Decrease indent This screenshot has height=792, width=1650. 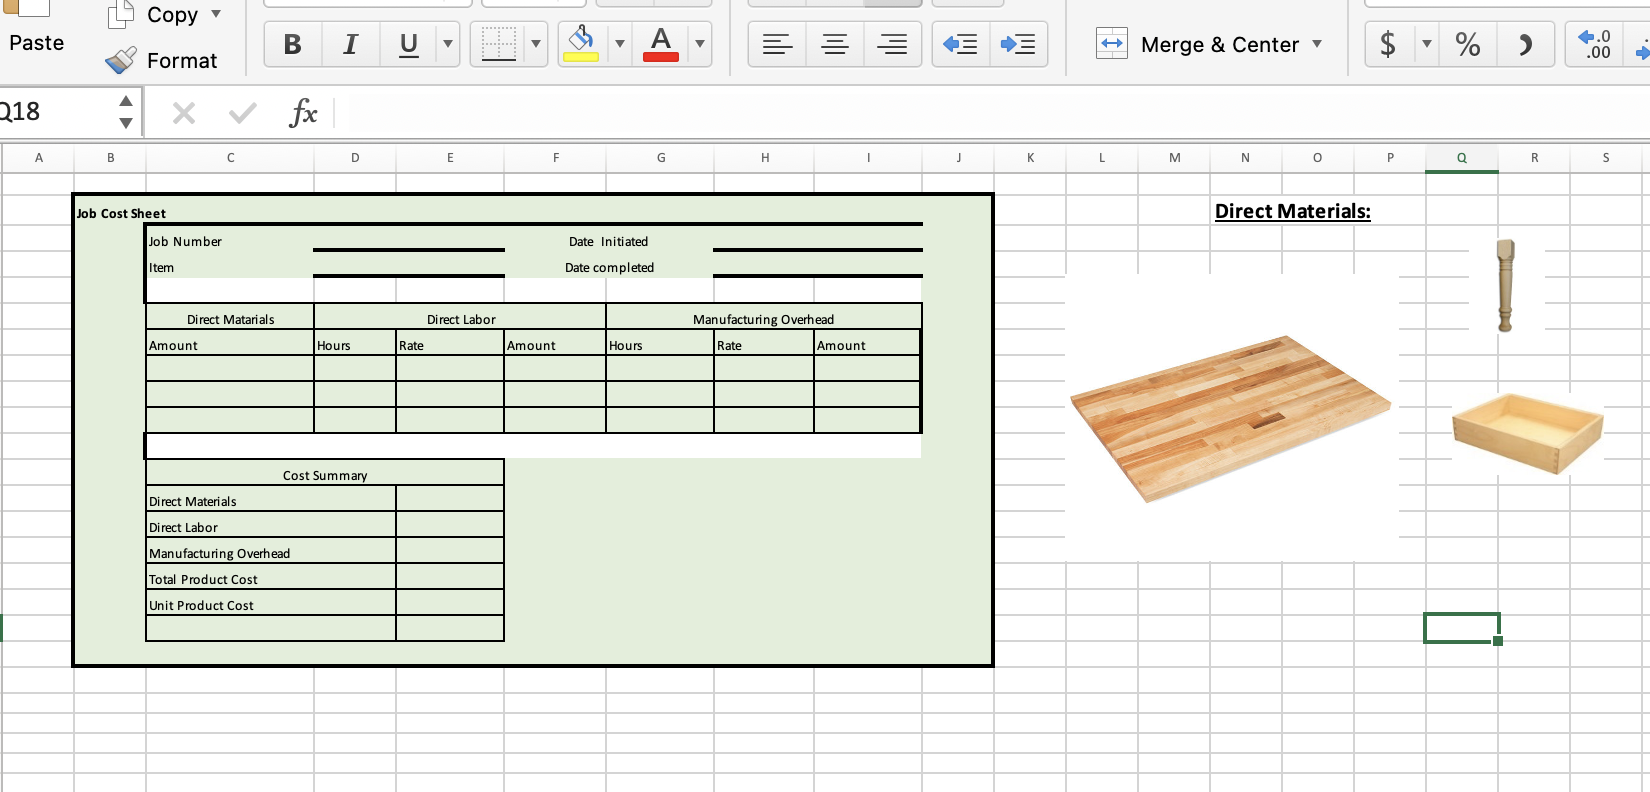pyautogui.click(x=960, y=44)
